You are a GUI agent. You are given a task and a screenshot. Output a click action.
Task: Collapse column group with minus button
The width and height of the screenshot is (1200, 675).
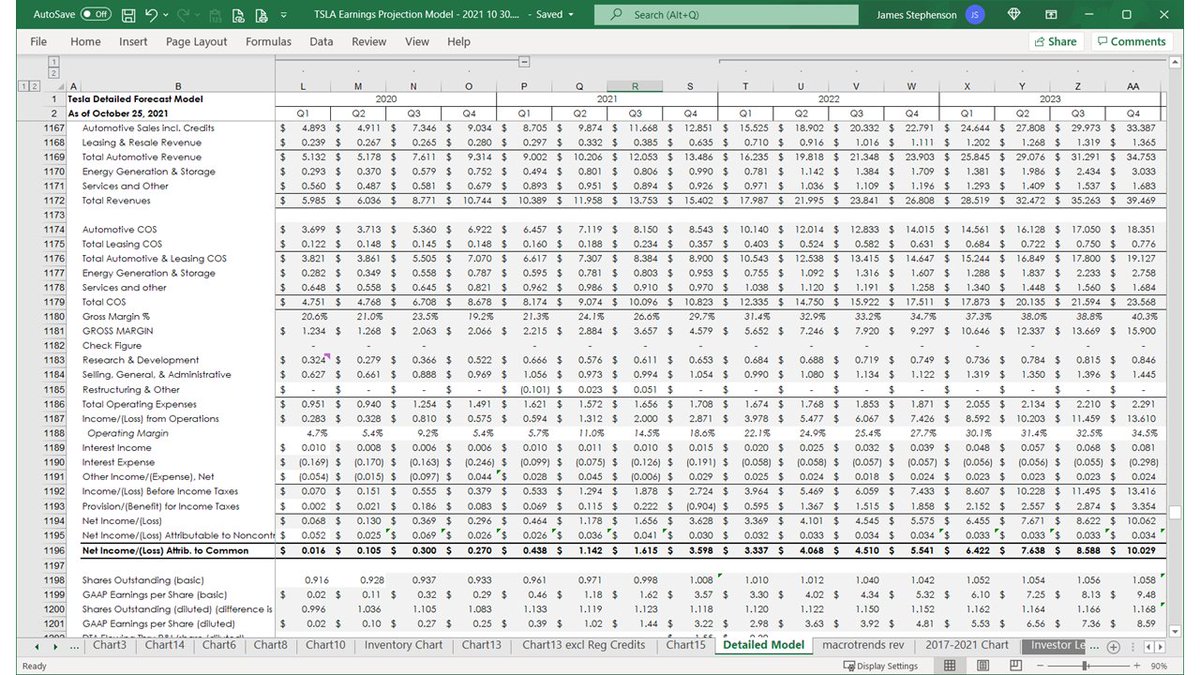tap(524, 62)
